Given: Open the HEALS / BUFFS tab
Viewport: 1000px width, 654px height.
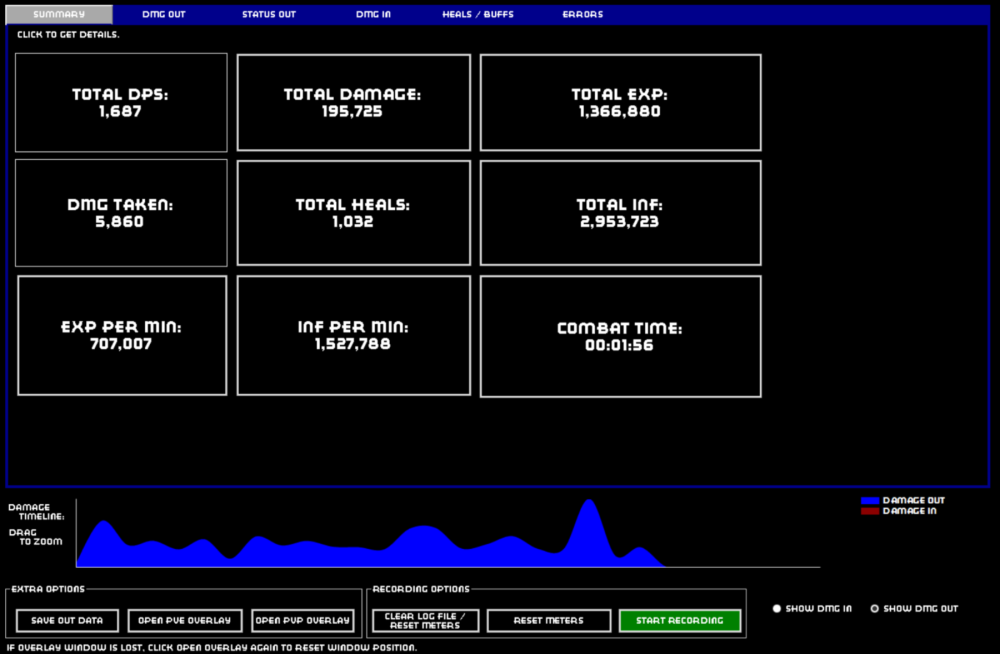Looking at the screenshot, I should (477, 15).
